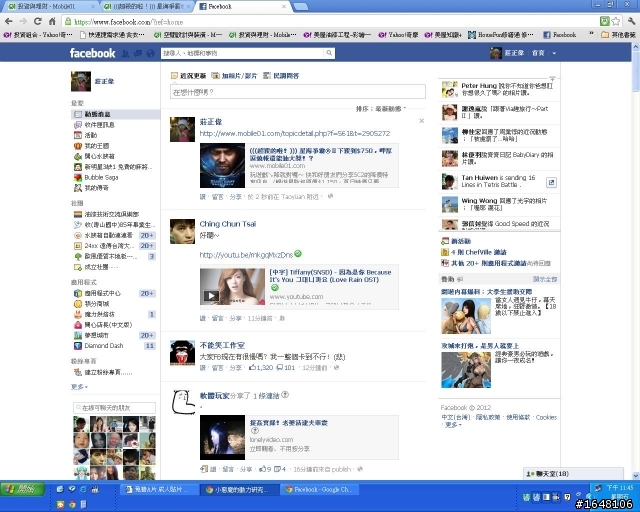Open the notifications globe icon
Image resolution: width=640 pixels, height=512 pixels.
150,53
